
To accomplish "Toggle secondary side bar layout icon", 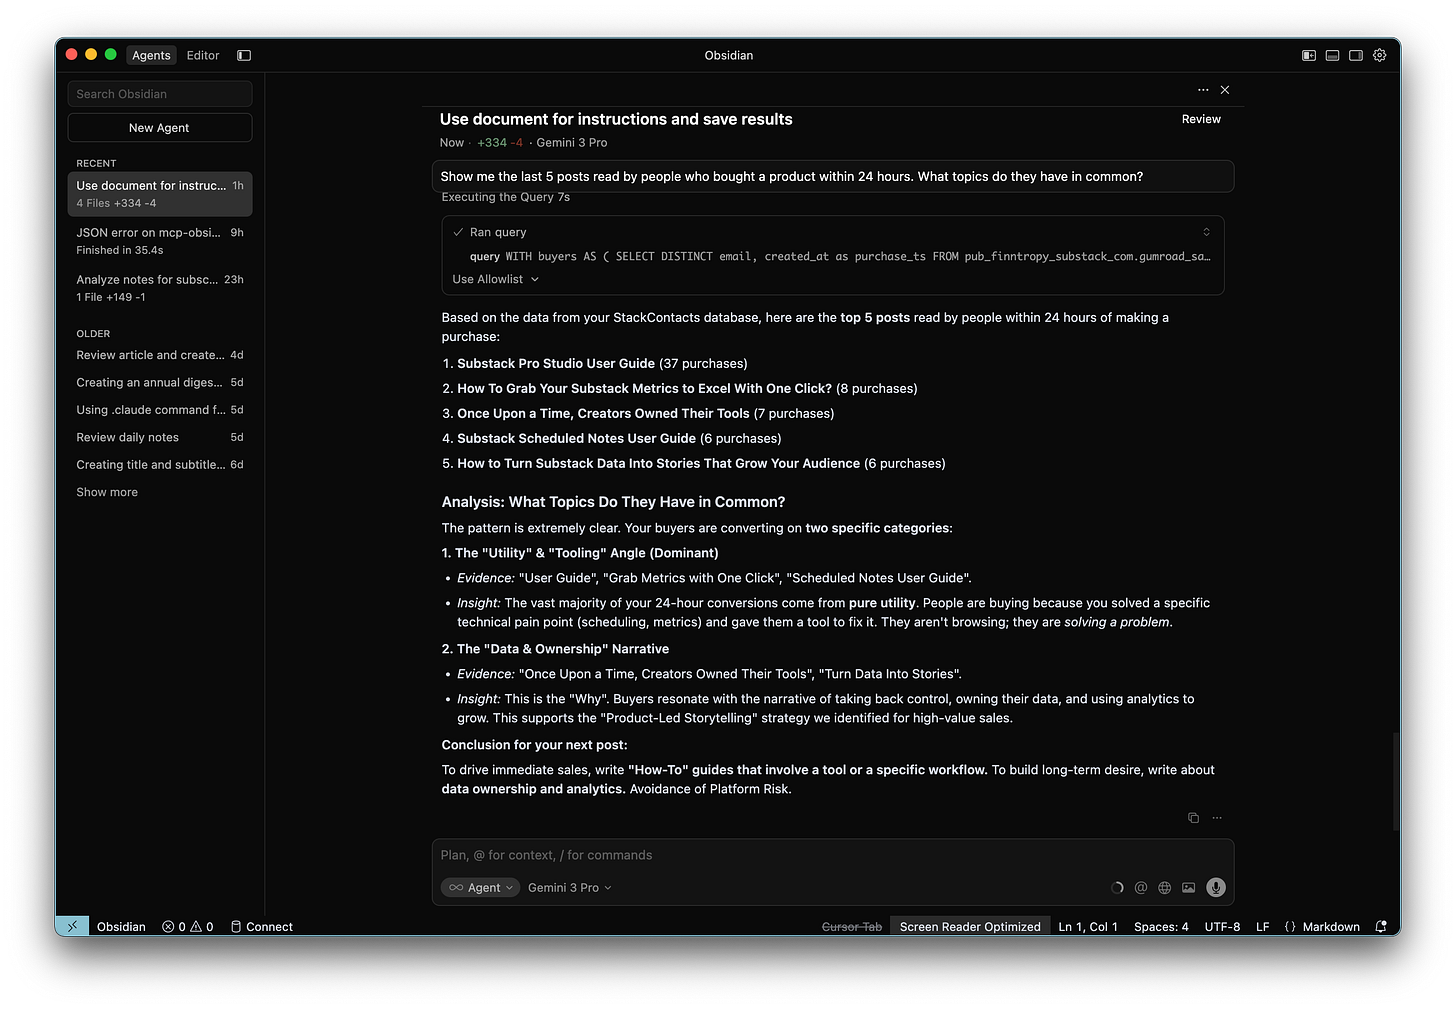I will [1356, 56].
